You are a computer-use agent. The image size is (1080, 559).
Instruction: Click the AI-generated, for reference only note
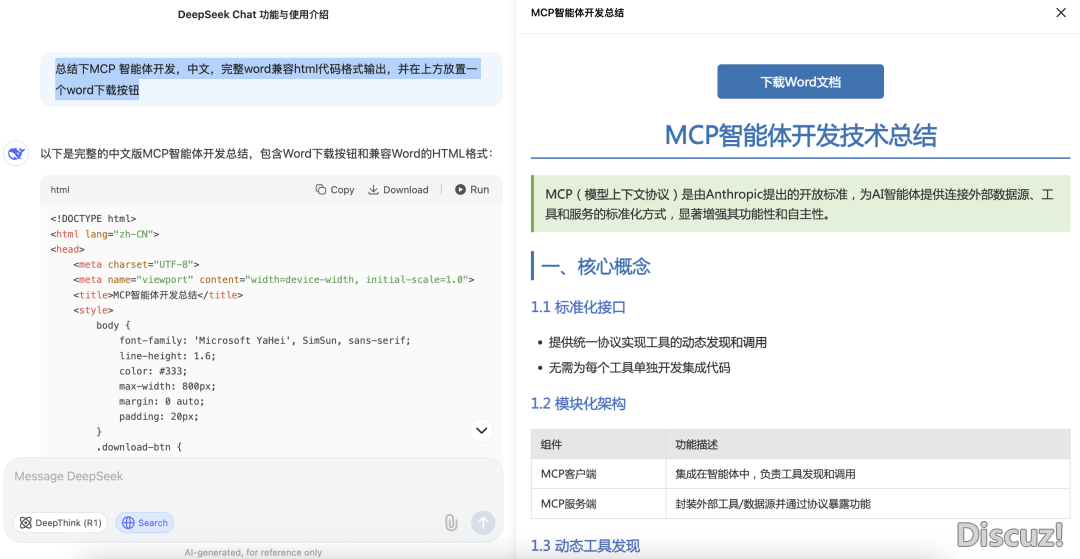pyautogui.click(x=253, y=552)
